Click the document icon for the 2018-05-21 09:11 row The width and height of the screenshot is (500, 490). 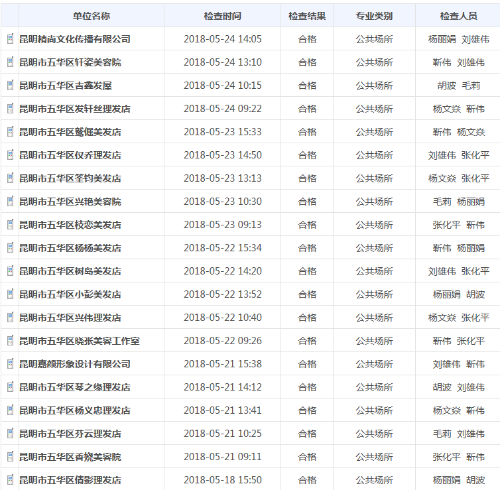pos(10,457)
